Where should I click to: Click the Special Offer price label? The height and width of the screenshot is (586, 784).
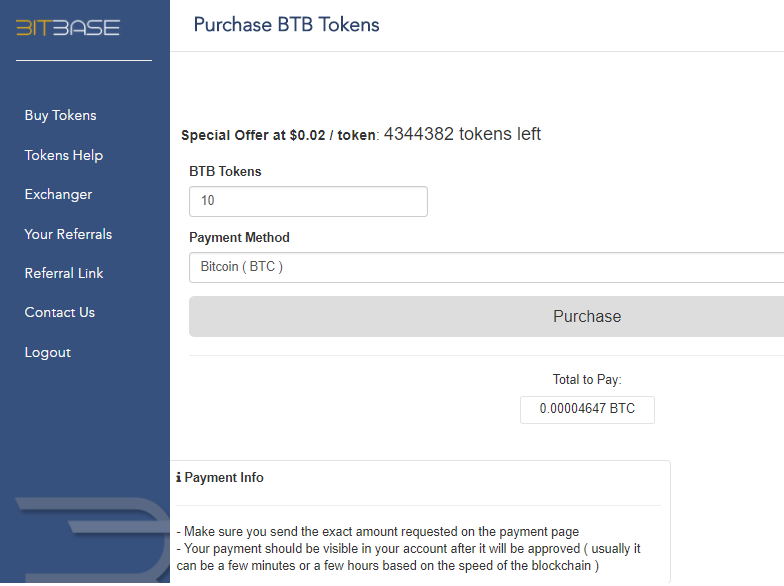click(x=280, y=136)
